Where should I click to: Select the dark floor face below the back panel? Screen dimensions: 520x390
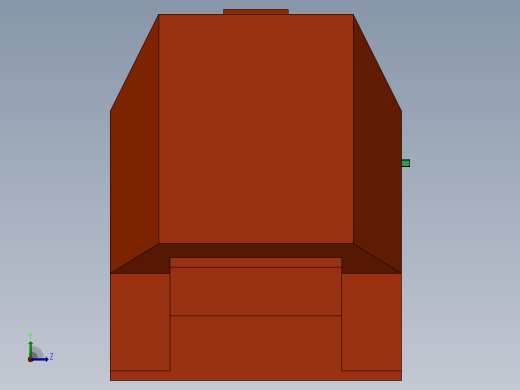click(256, 251)
